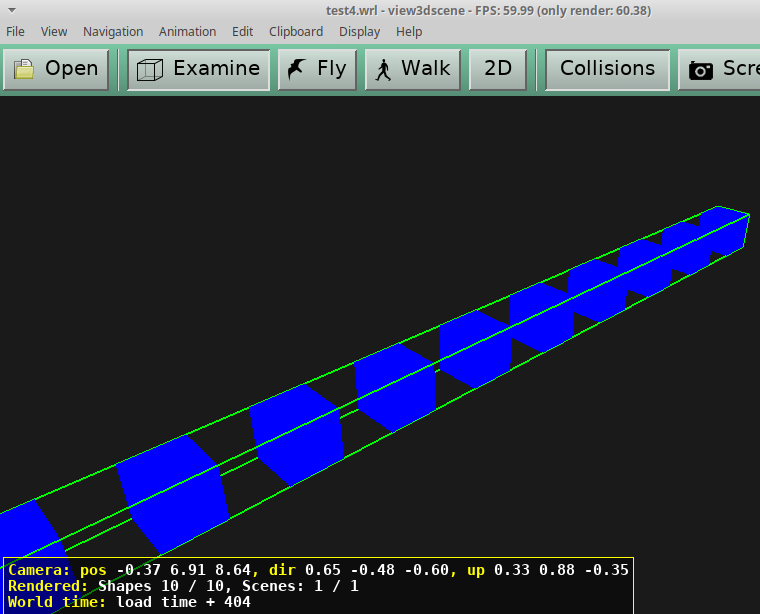Click the 'dir 0.65 -0.48 -0.60' value

(x=359, y=570)
